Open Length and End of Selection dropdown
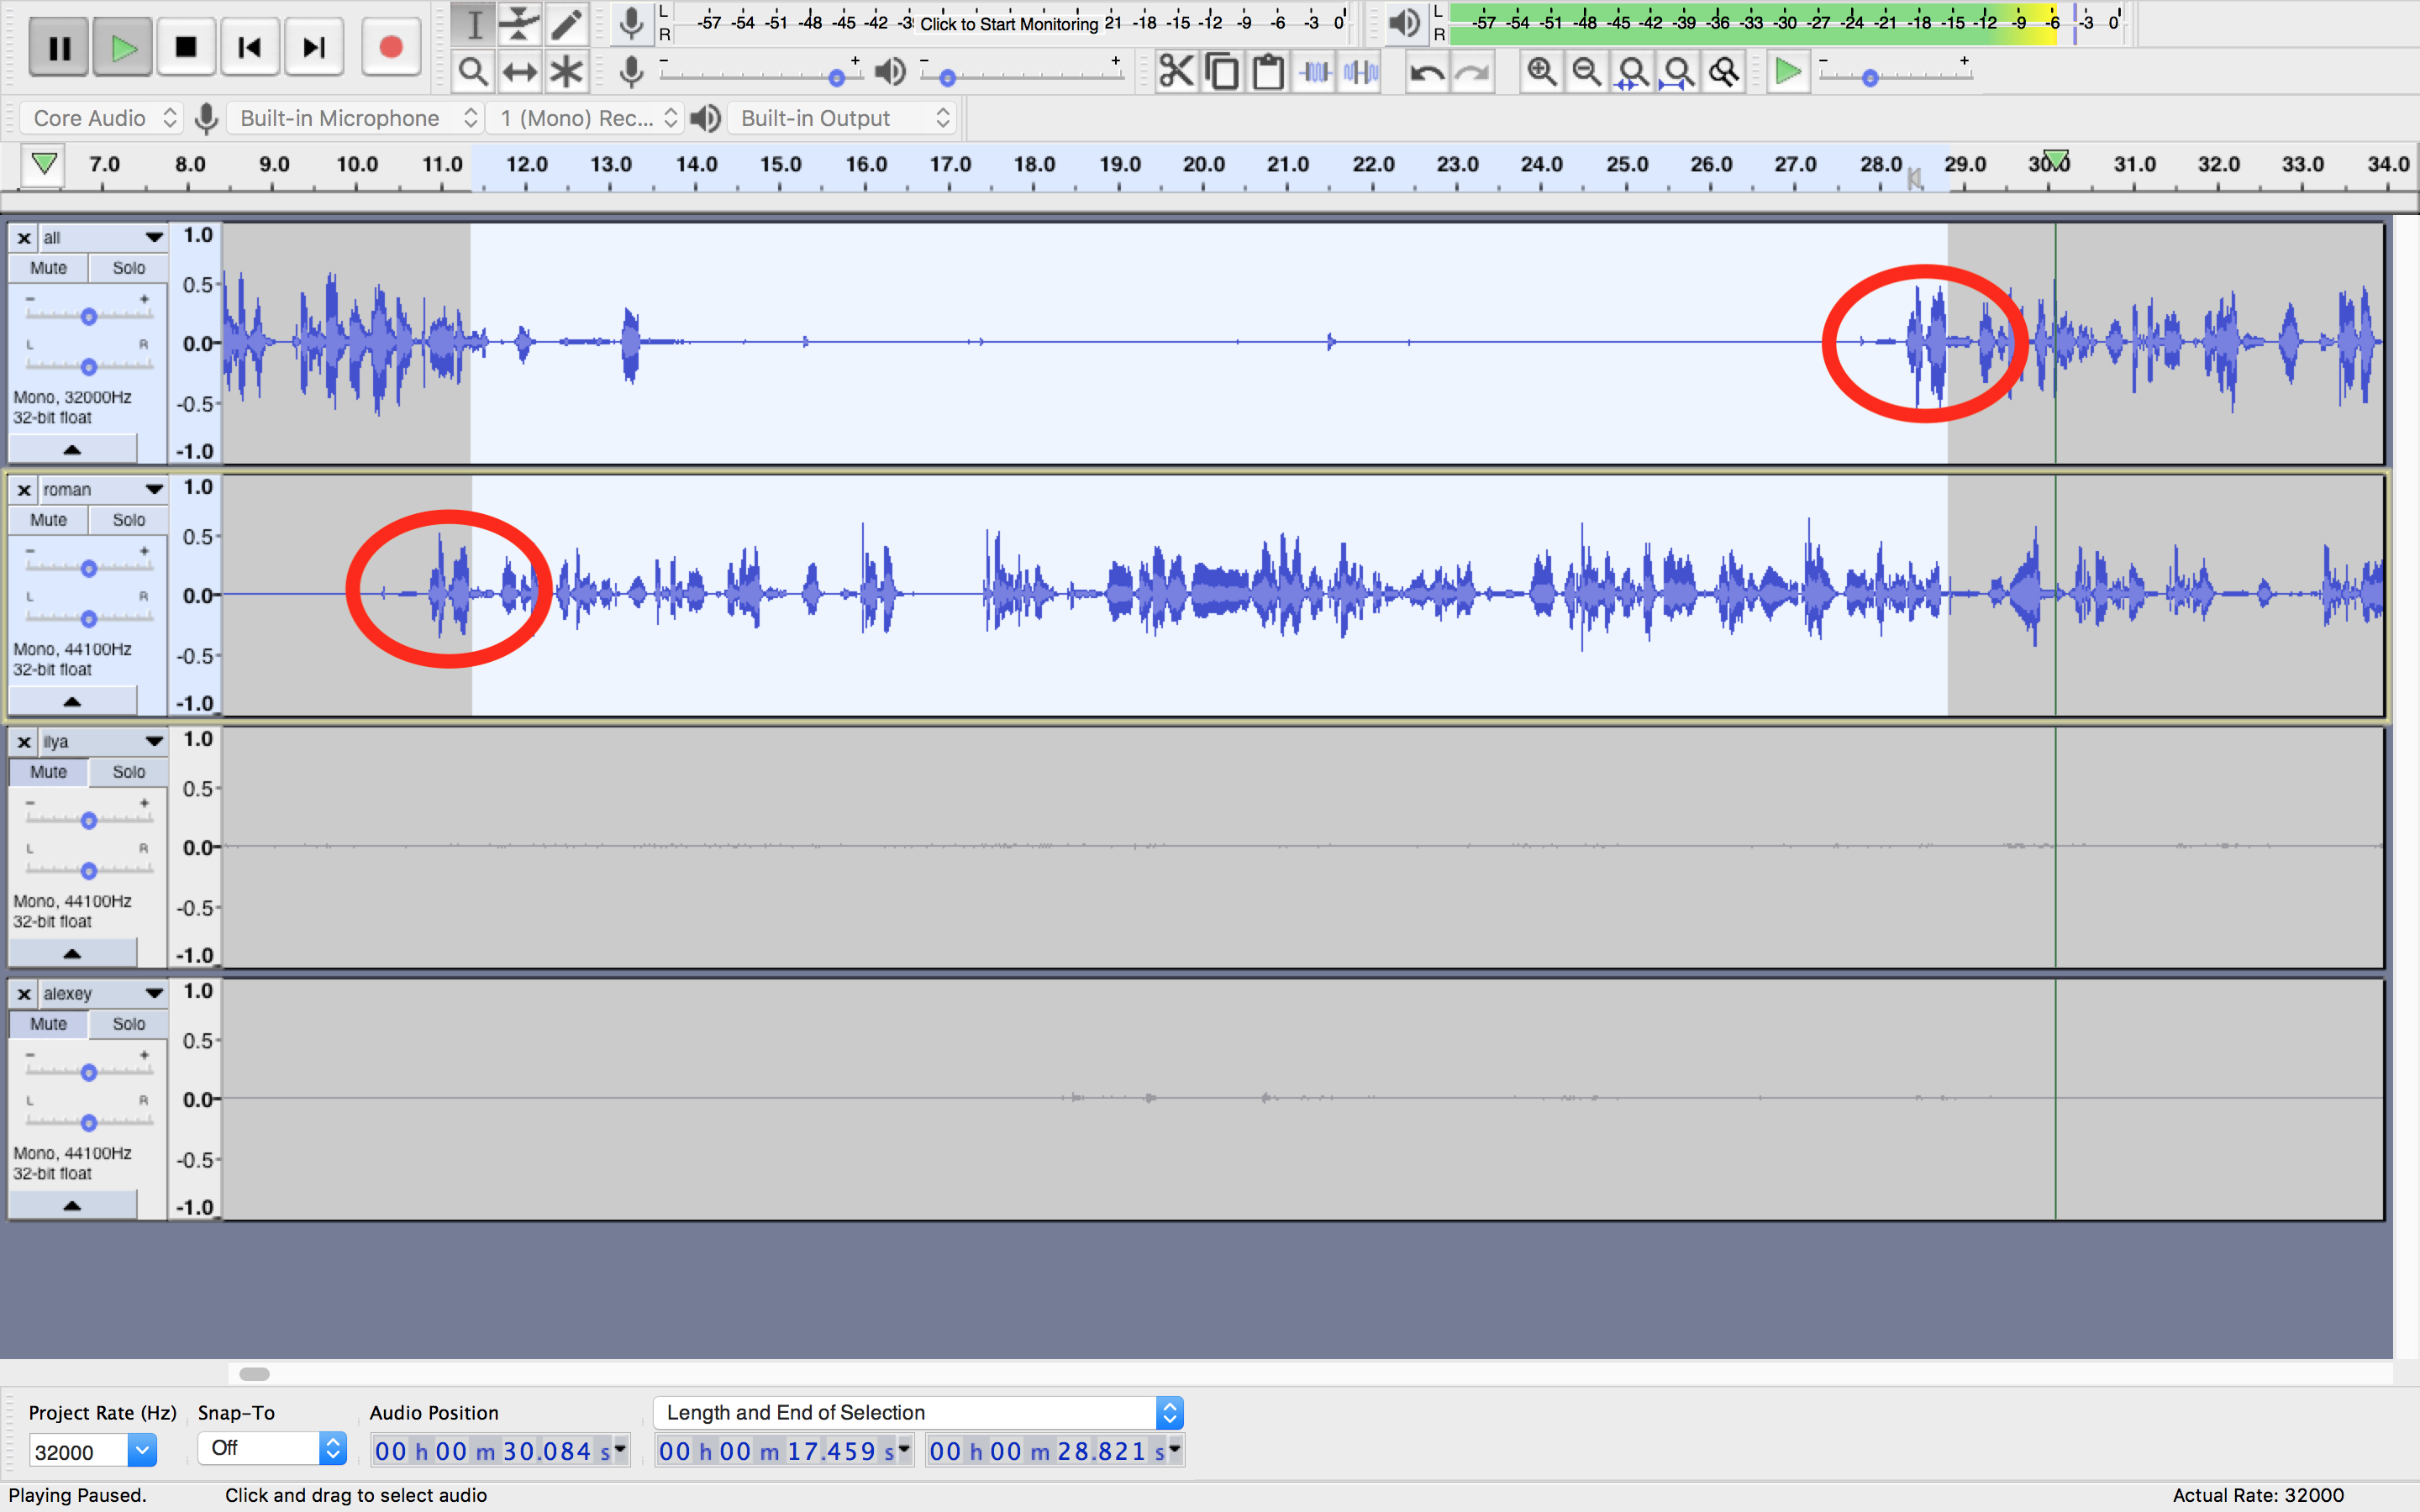This screenshot has height=1512, width=2420. point(1169,1412)
